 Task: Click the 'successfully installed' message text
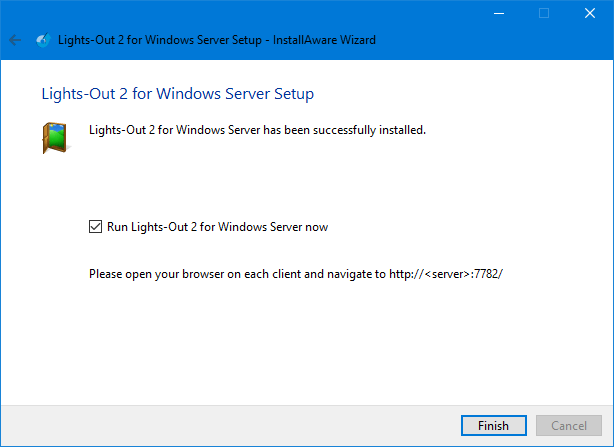coord(257,130)
